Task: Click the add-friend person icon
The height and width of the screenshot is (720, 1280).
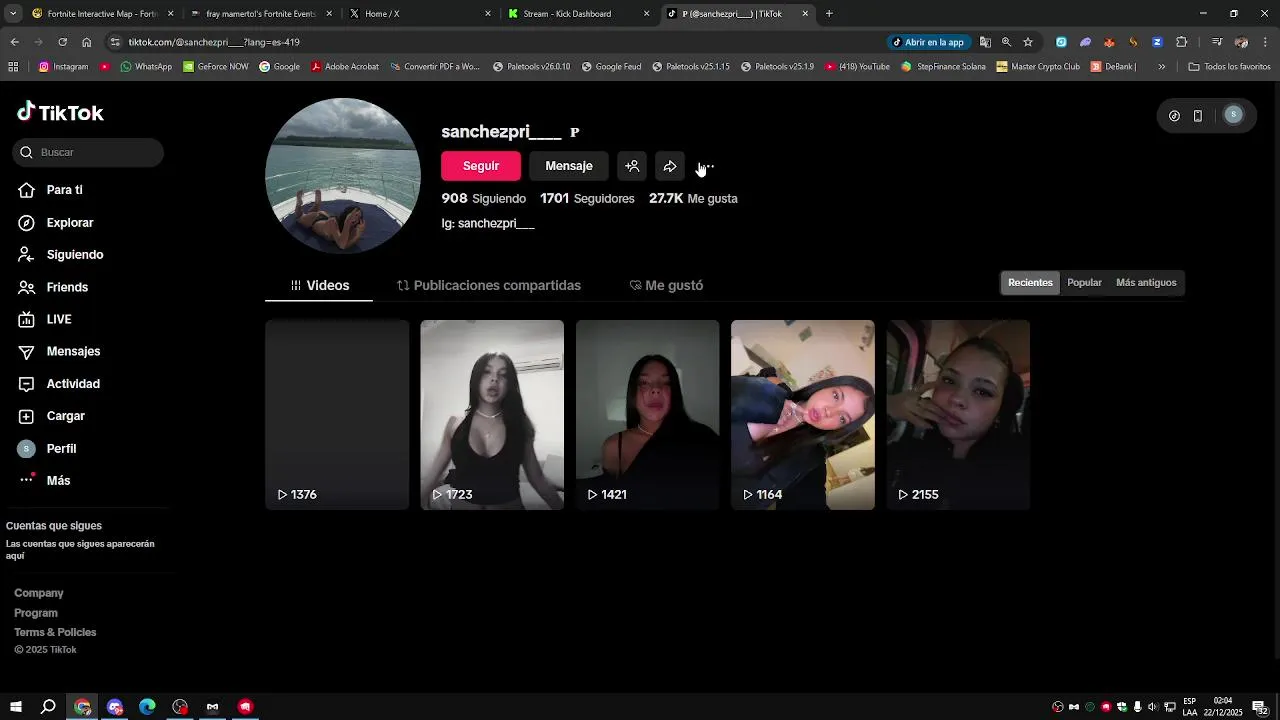Action: click(x=632, y=166)
